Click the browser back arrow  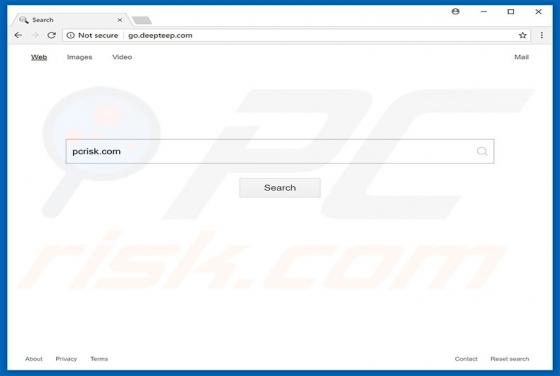pyautogui.click(x=18, y=35)
